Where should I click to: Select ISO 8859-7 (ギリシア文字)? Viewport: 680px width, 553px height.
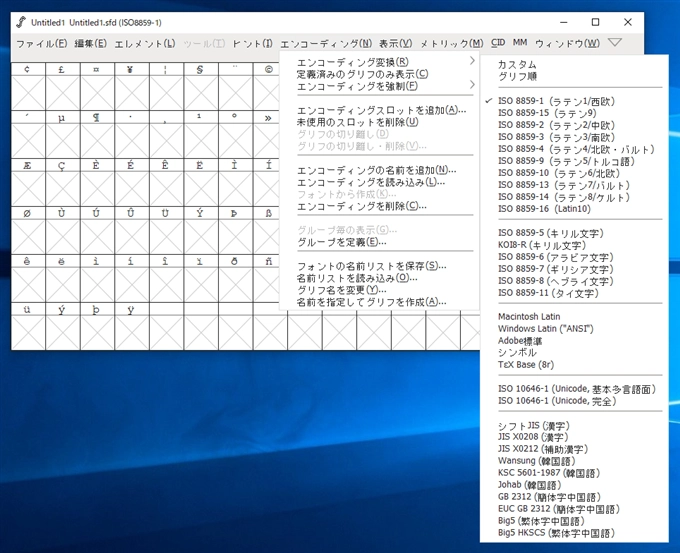[574, 269]
